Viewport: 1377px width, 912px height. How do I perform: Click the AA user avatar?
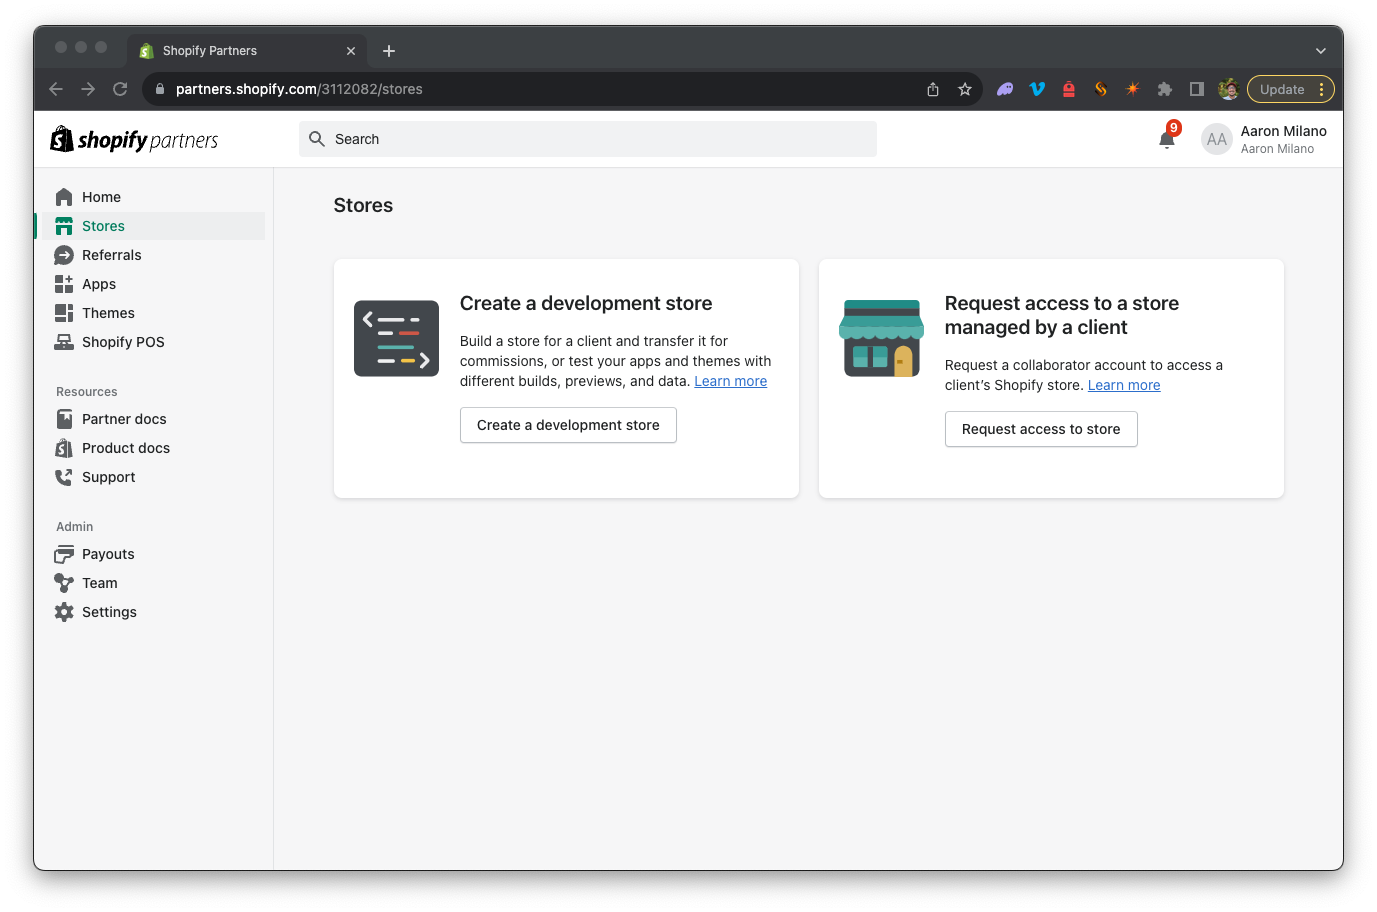click(x=1216, y=139)
